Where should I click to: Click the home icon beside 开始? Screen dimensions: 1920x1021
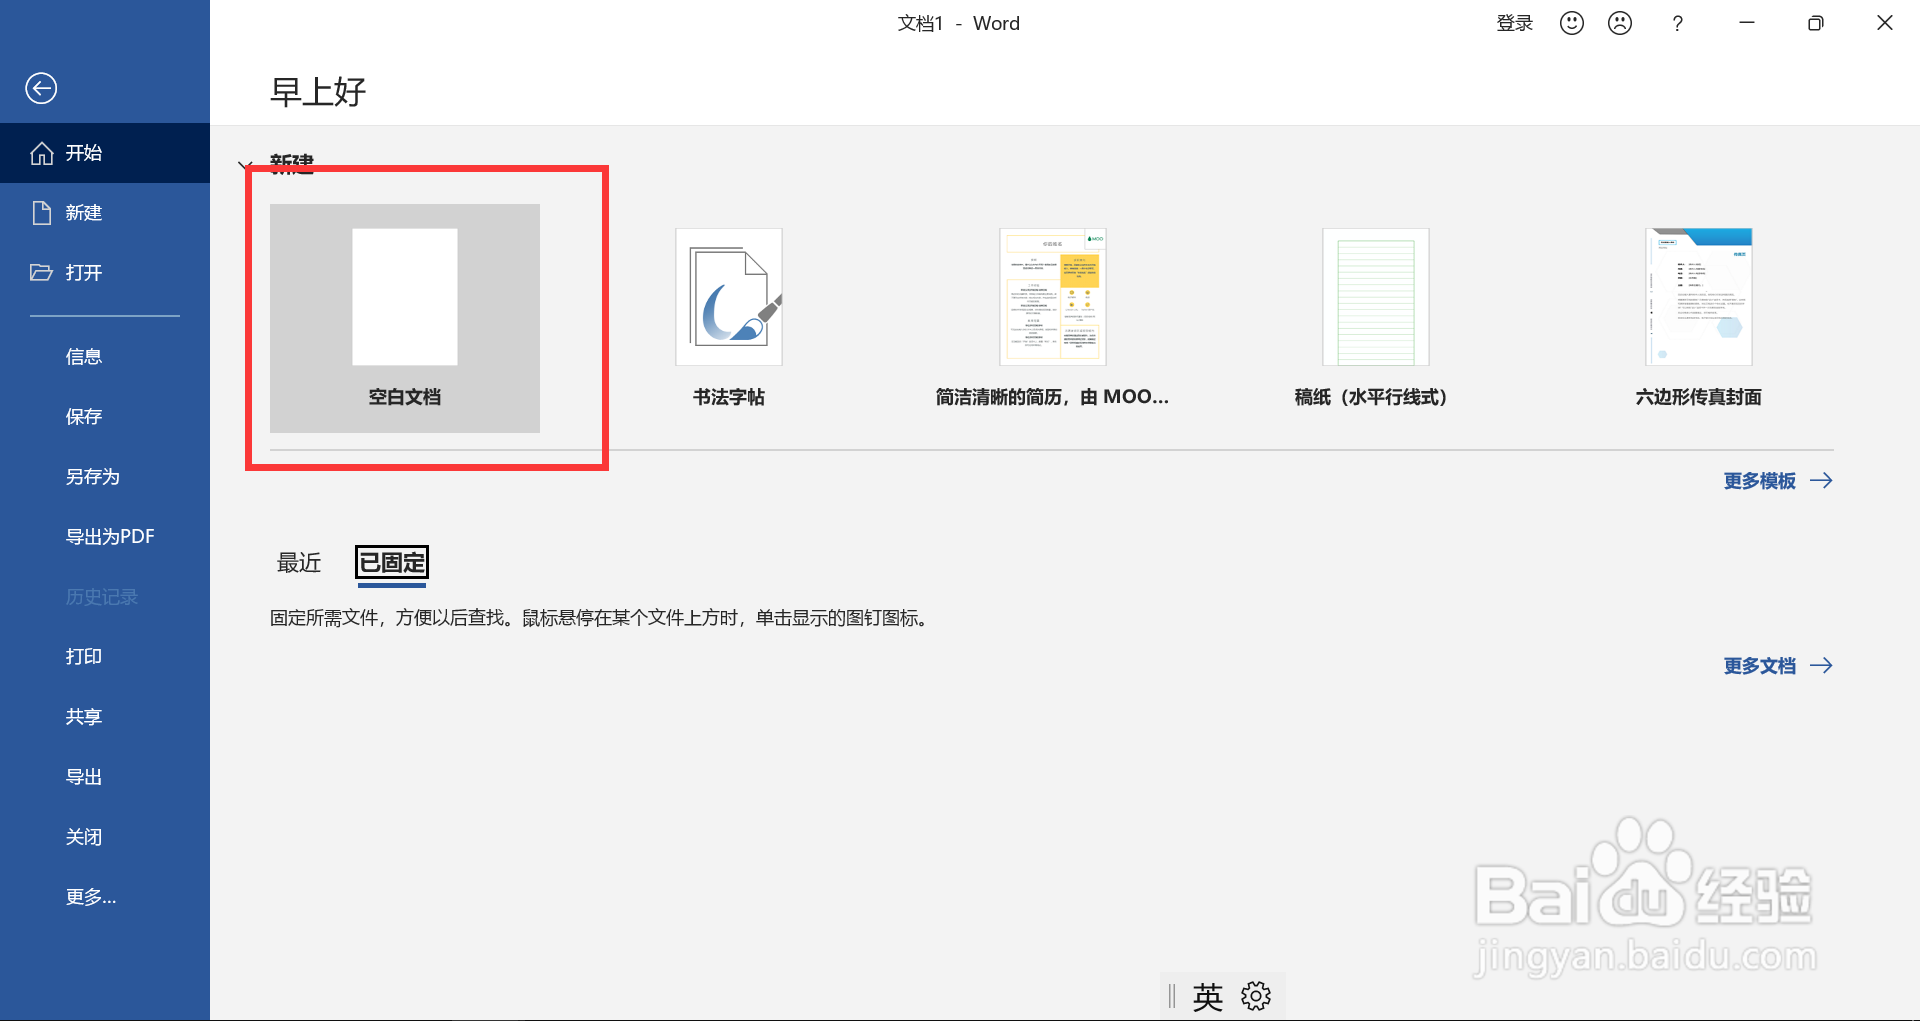42,153
